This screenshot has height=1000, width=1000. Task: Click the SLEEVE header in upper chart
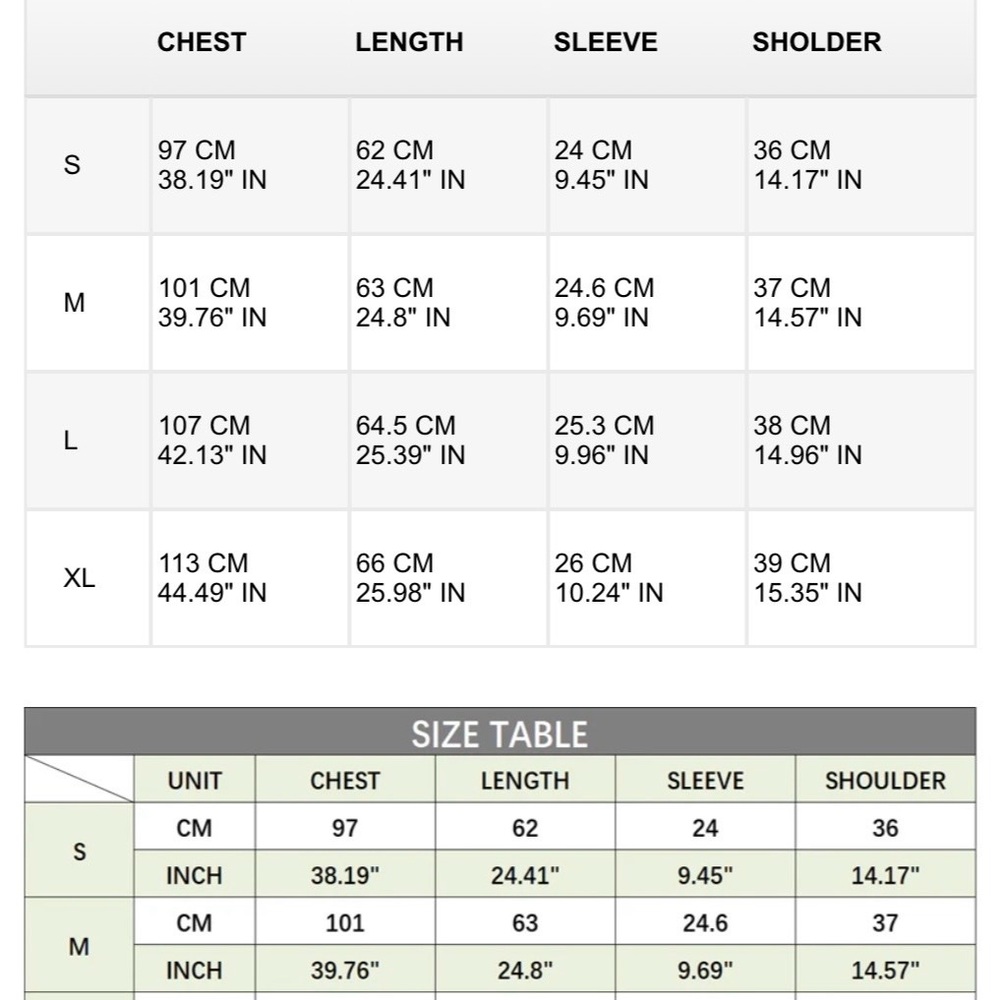(x=605, y=42)
